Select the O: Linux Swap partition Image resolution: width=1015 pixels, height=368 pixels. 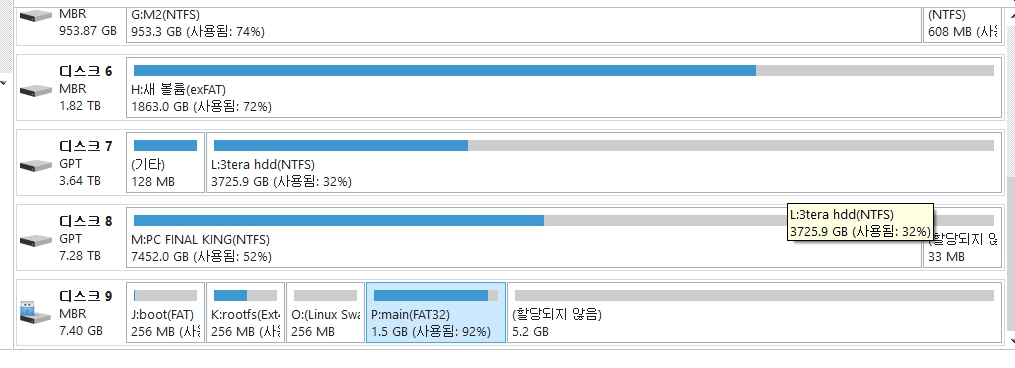(x=326, y=312)
